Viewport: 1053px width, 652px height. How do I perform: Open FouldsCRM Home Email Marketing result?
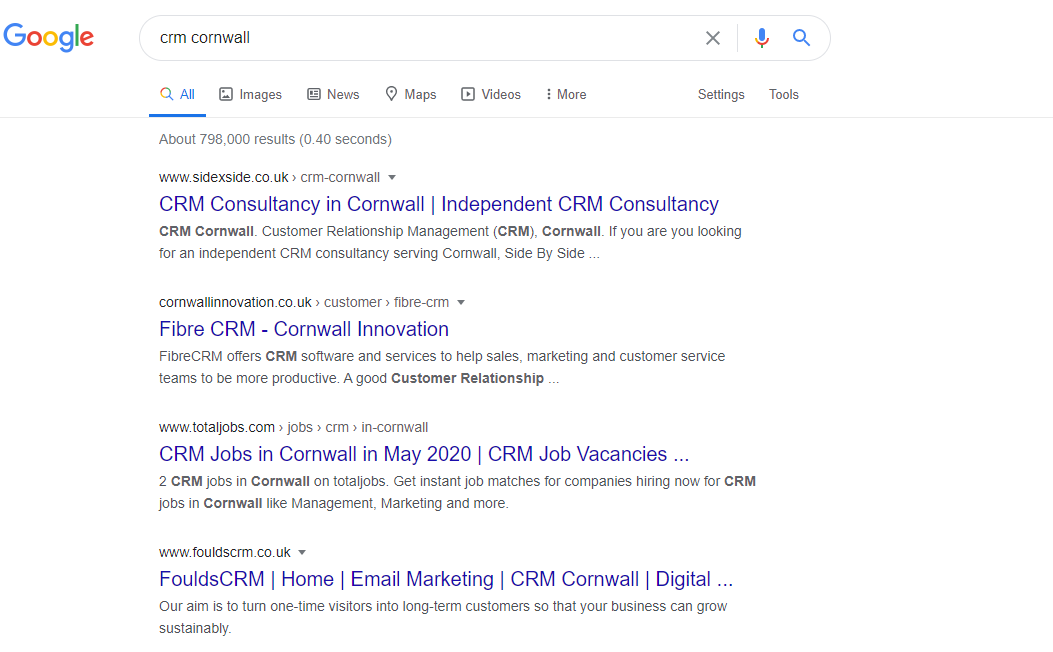446,579
